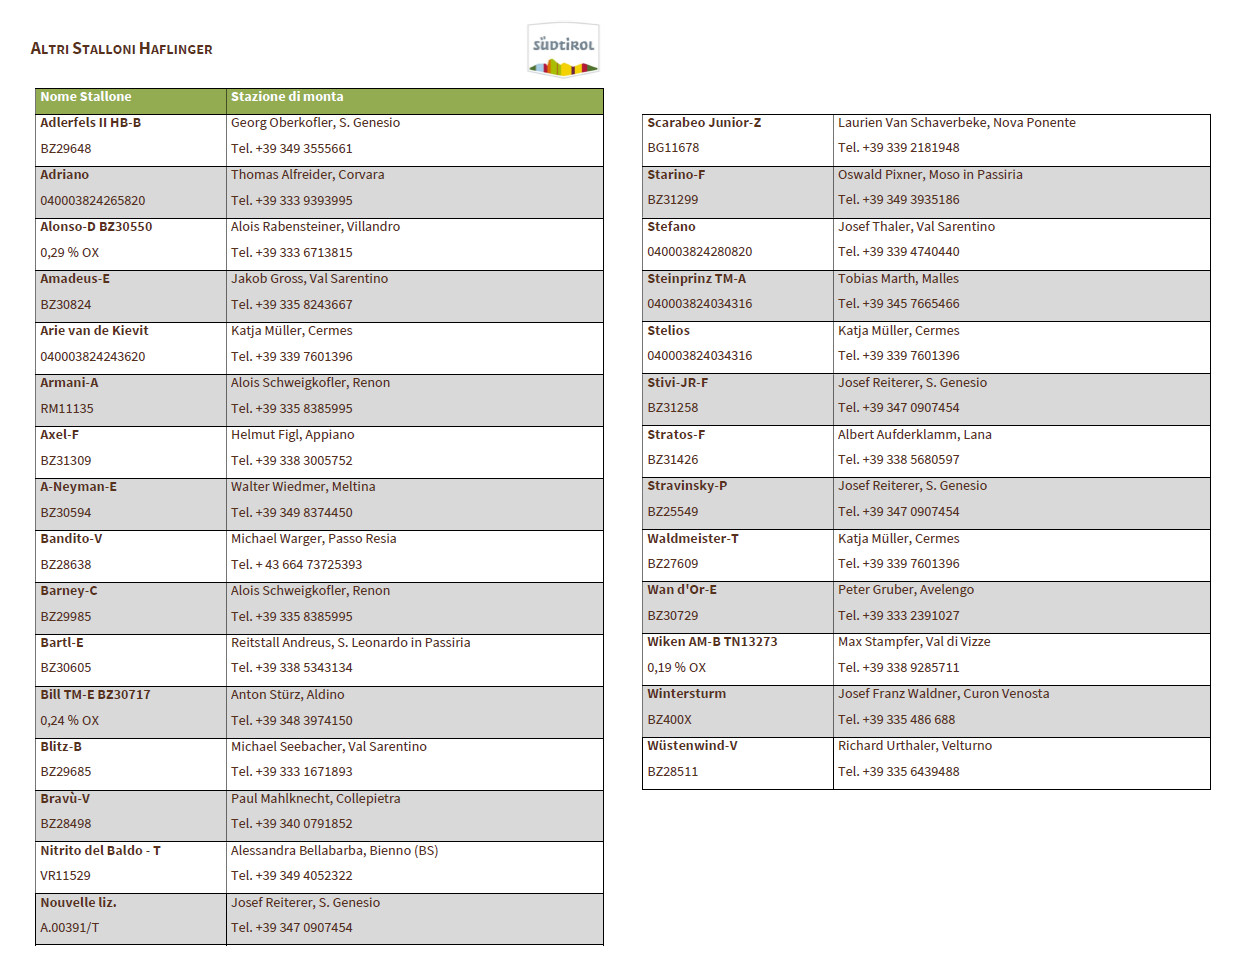
Task: Select the 'Stazione di monta' column header
Action: point(287,97)
